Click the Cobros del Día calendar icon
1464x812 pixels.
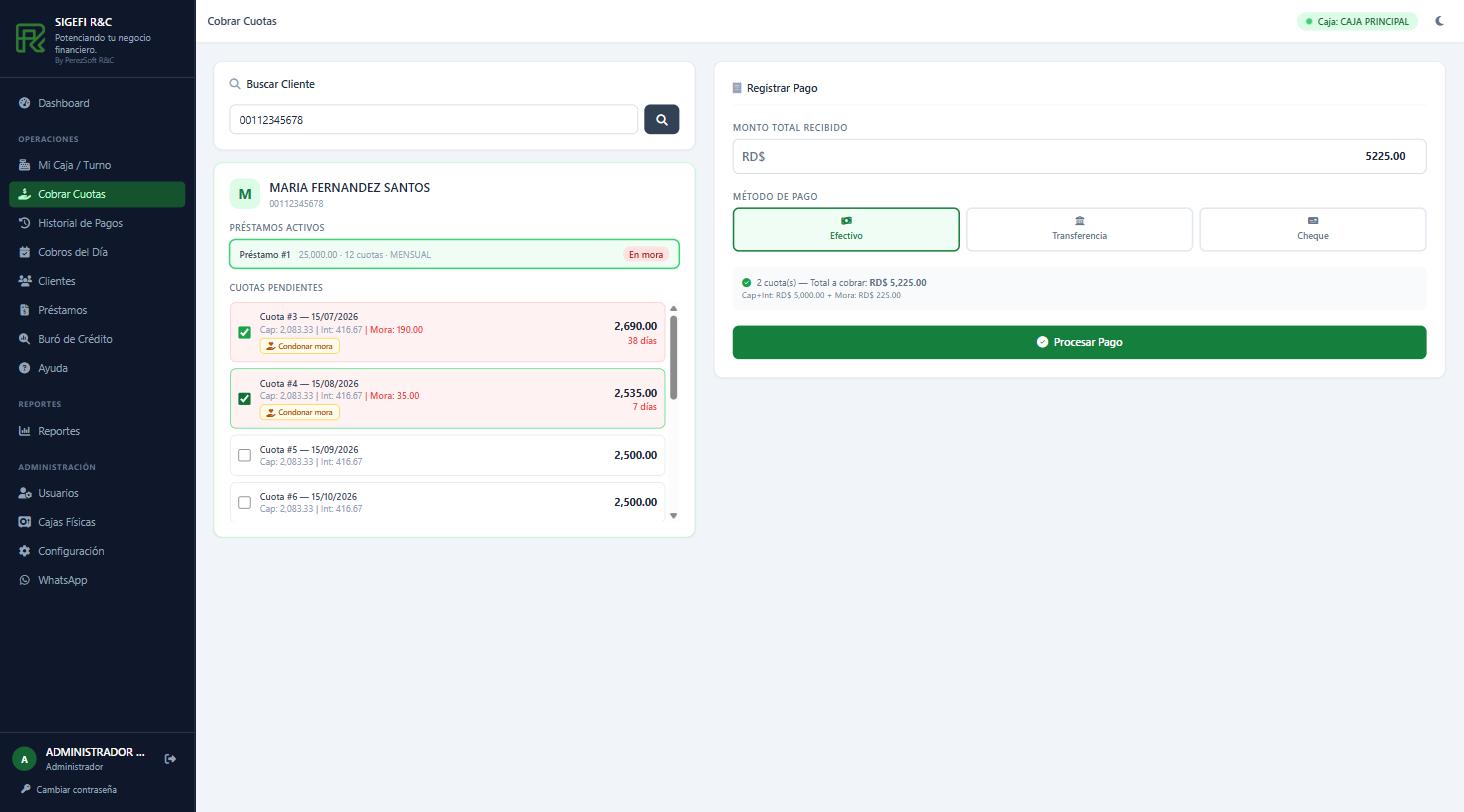pyautogui.click(x=25, y=252)
